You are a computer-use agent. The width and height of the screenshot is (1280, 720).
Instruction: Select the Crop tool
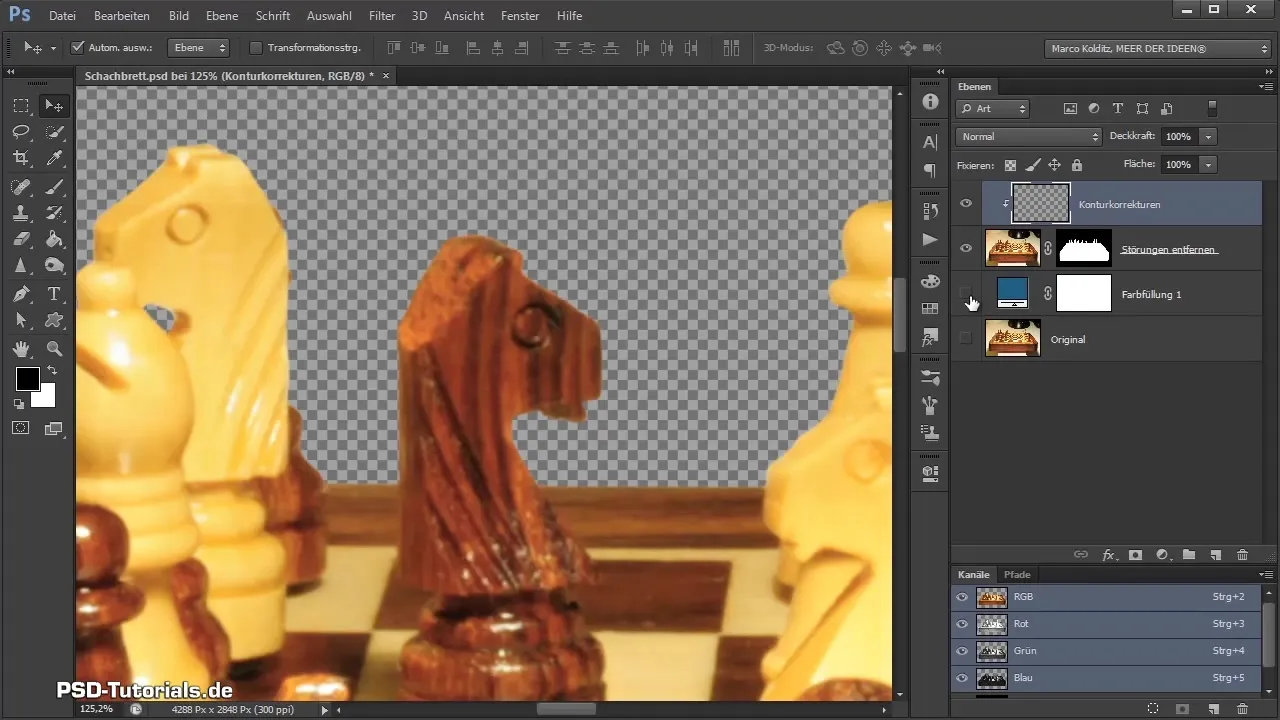21,158
